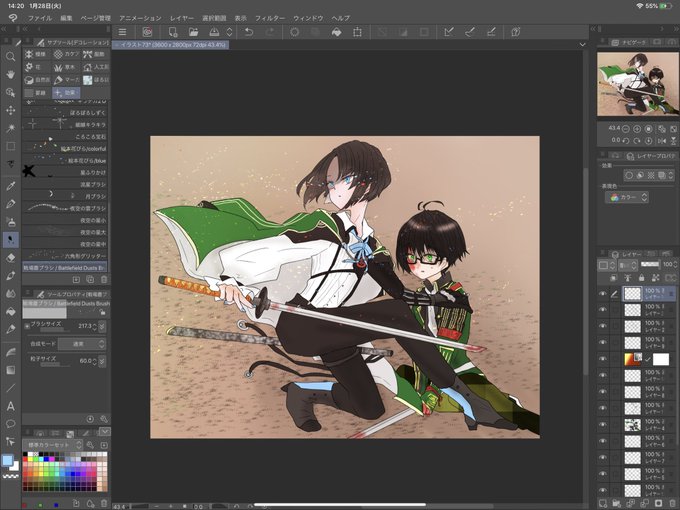This screenshot has height=510, width=680.
Task: Select the 効果 sub tool group
Action: tap(66, 93)
